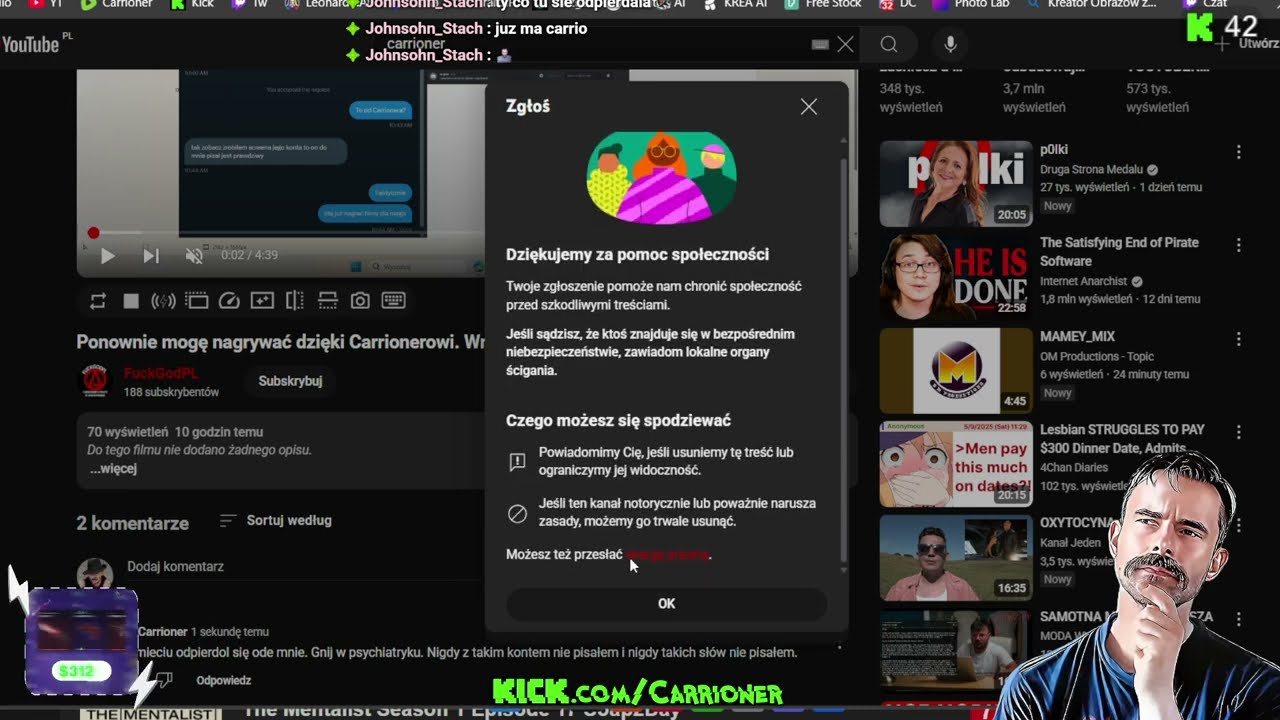Viewport: 1280px width, 720px height.
Task: Open the 'Men pay this much' 4Chan Diaries thumbnail
Action: click(955, 464)
